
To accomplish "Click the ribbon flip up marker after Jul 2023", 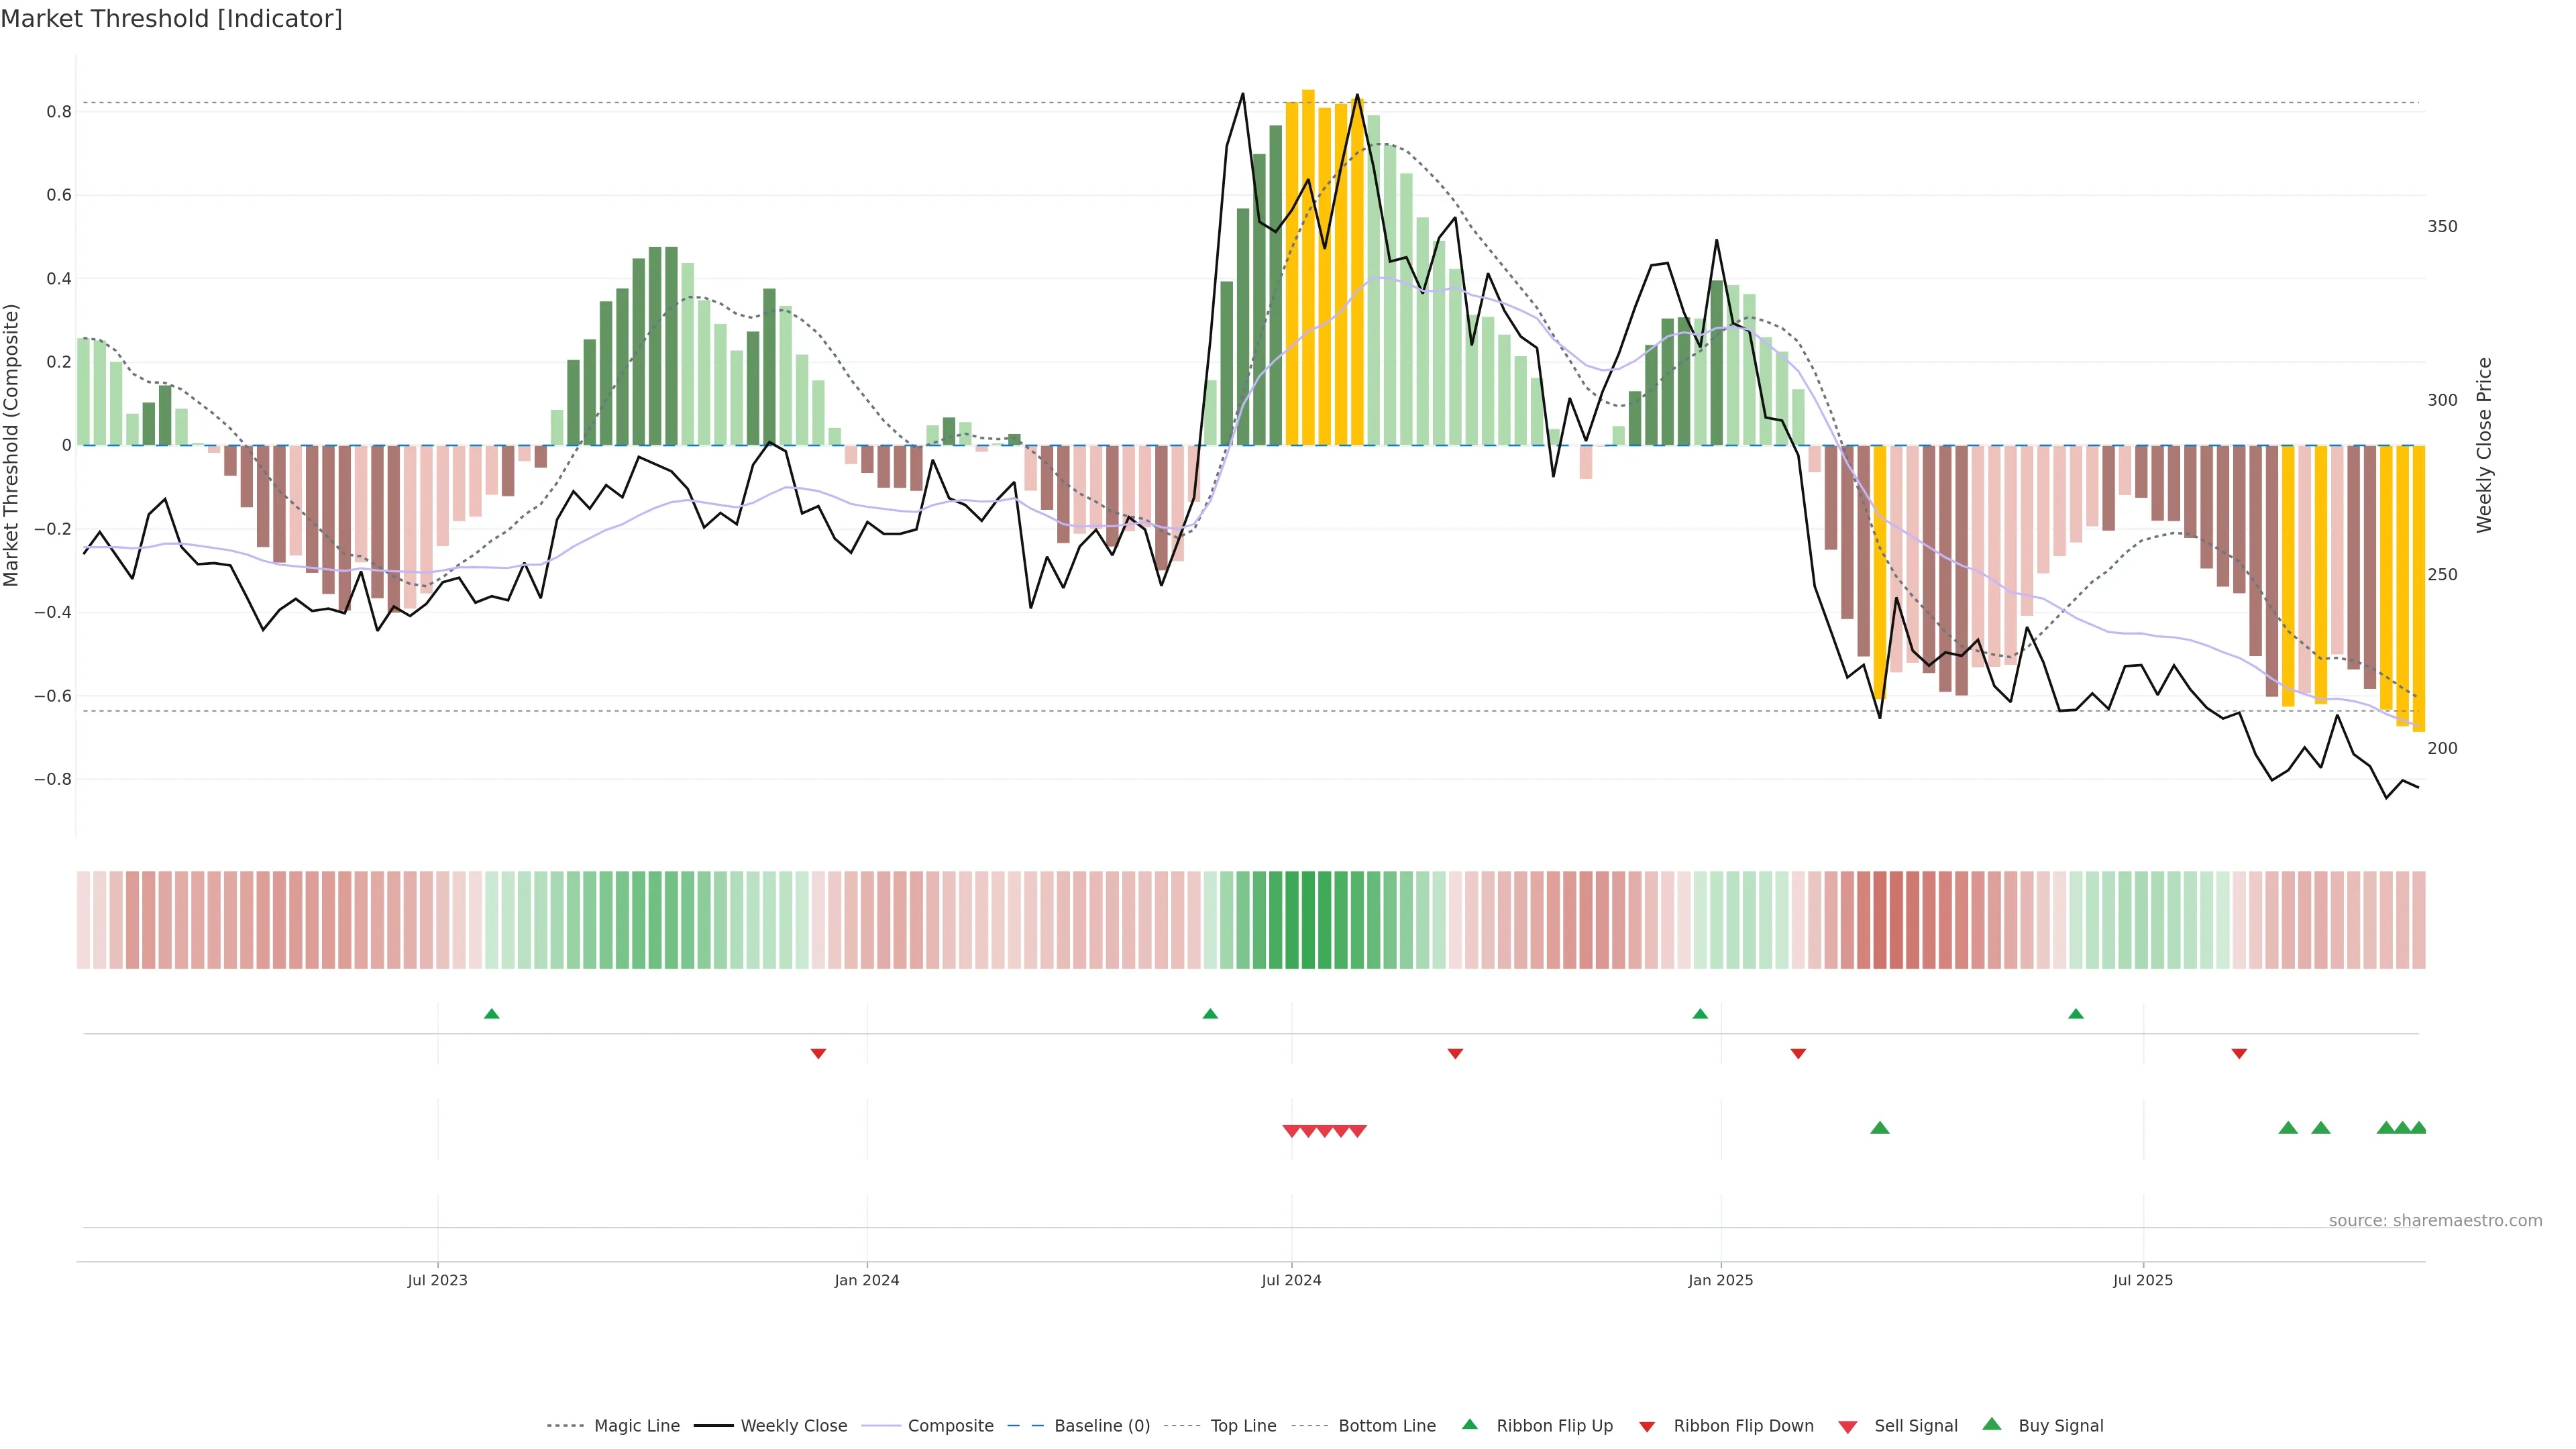I will (x=491, y=1014).
